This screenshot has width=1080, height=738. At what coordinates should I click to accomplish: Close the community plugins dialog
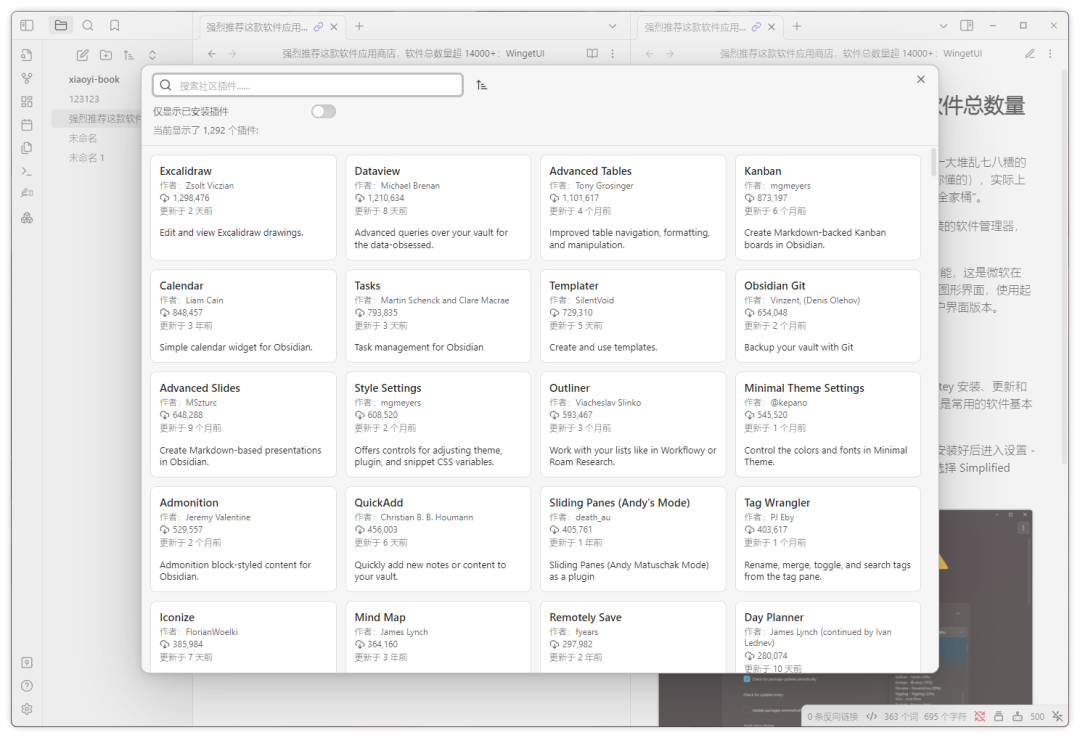[921, 79]
